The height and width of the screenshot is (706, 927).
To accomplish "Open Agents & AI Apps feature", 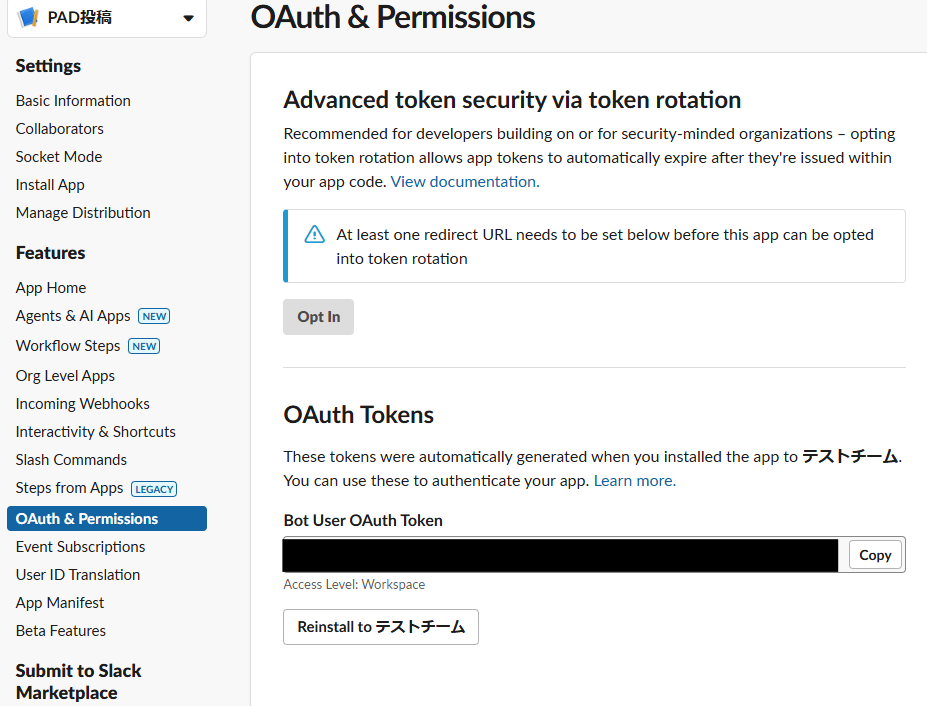I will tap(73, 316).
